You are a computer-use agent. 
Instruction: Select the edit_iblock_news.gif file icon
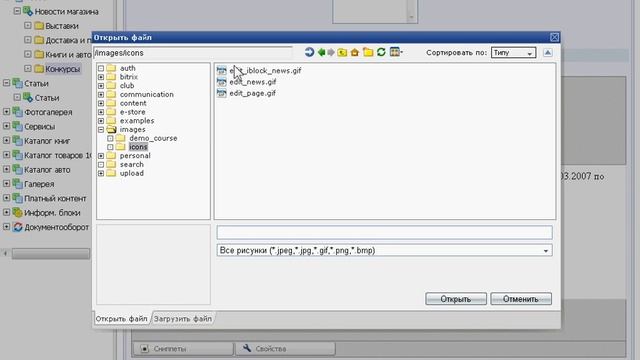click(x=221, y=70)
